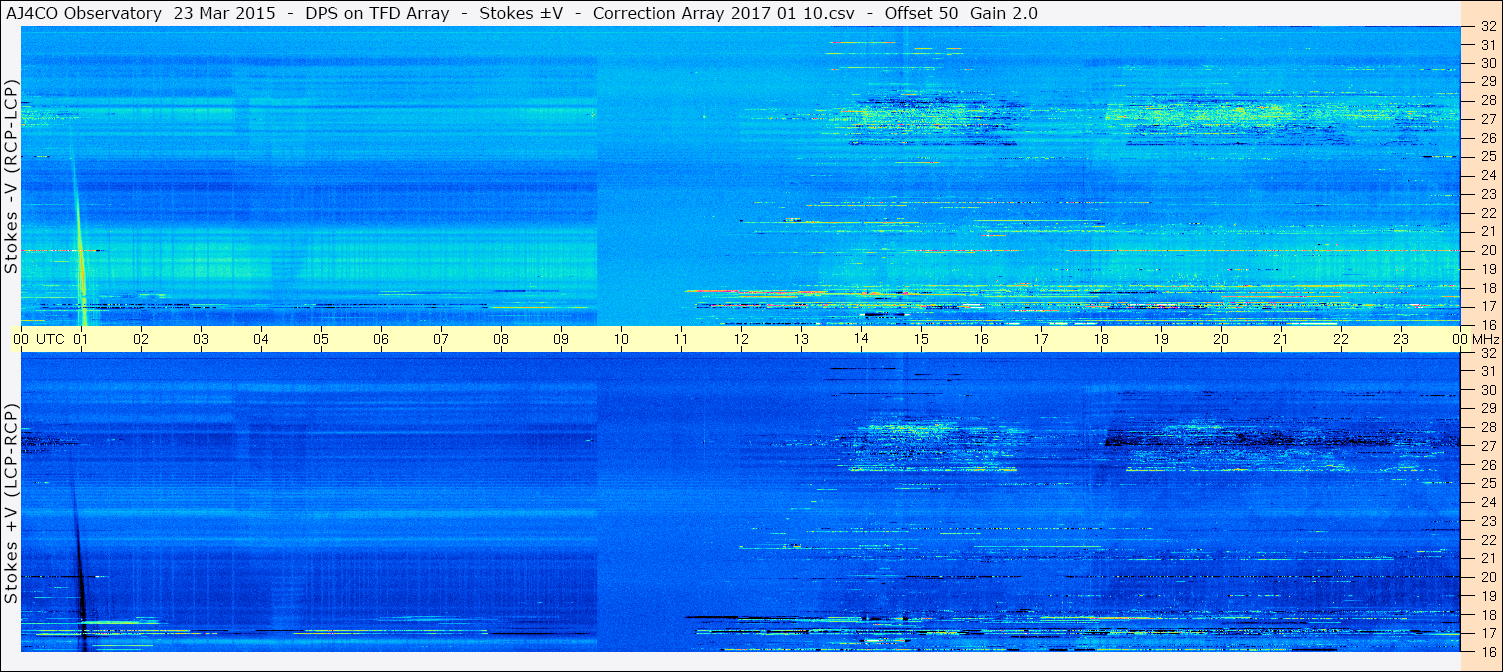This screenshot has width=1503, height=672.
Task: Select the 01 hour mark on the time axis
Action: click(x=81, y=339)
